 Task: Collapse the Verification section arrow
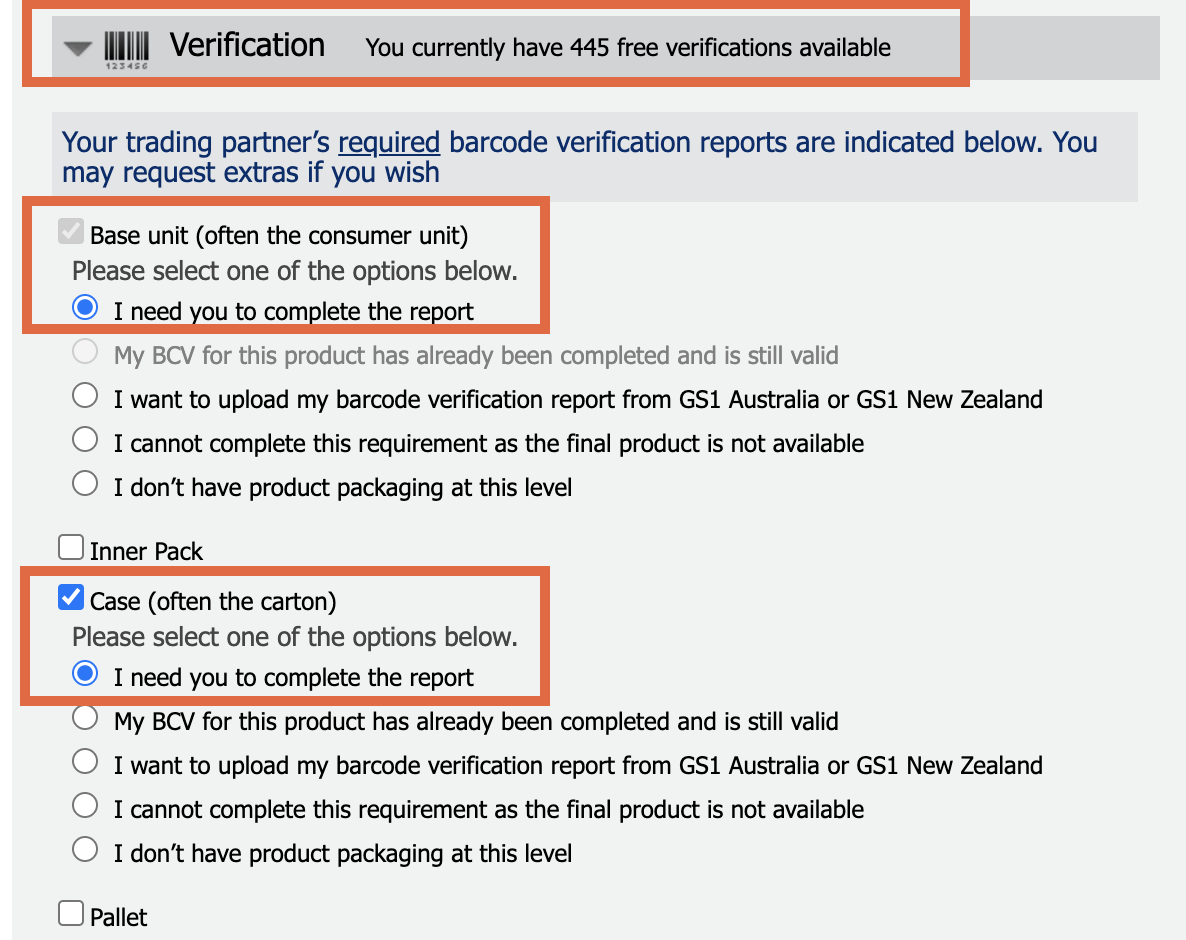[x=77, y=48]
